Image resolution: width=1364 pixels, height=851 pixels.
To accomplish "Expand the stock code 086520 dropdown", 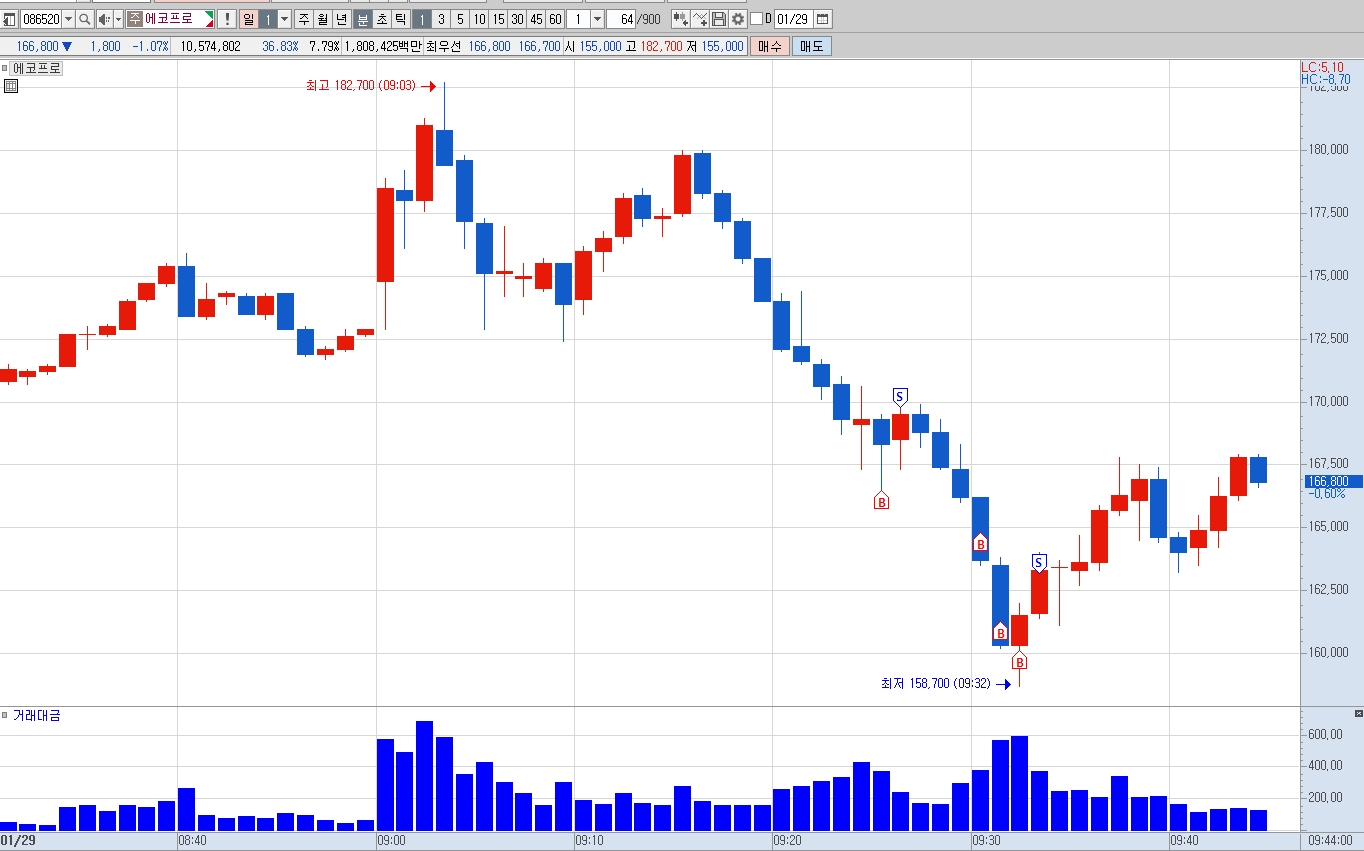I will tap(68, 19).
